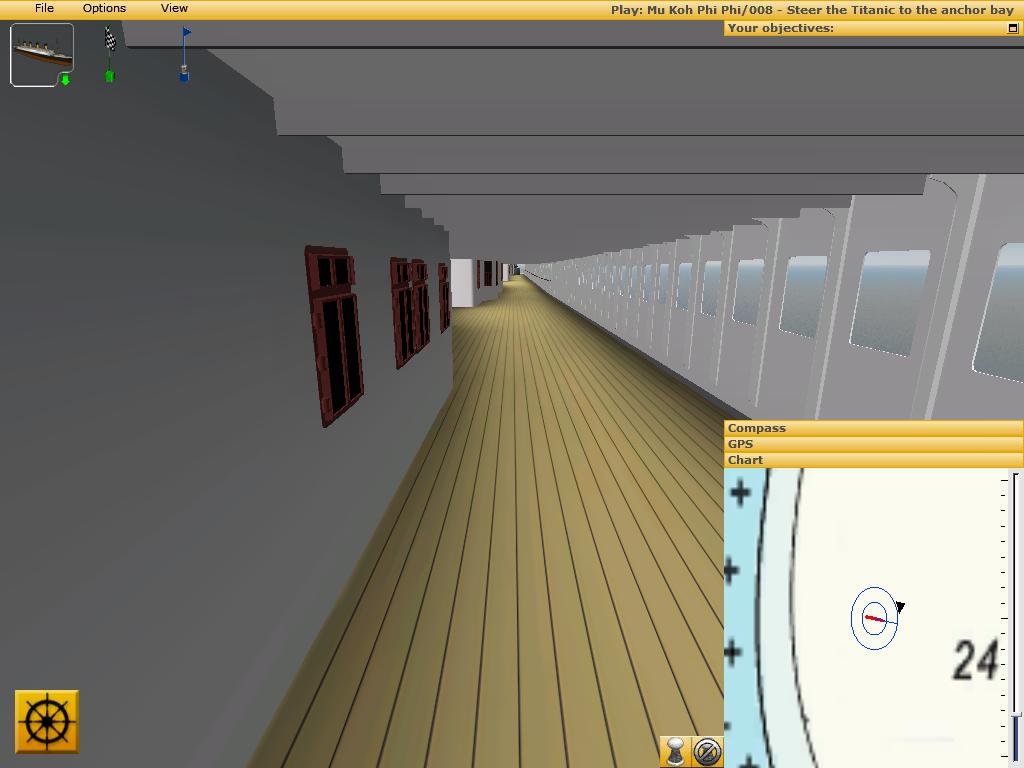Viewport: 1024px width, 768px height.
Task: Open the View menu
Action: 174,8
